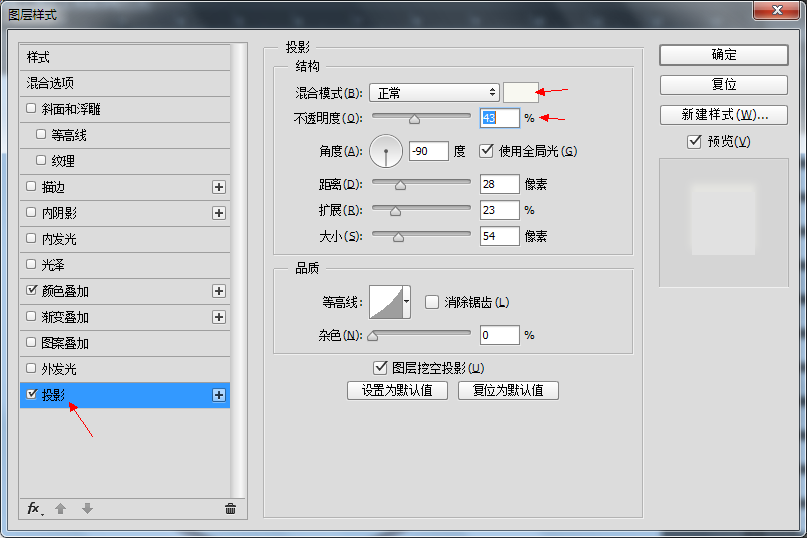Image resolution: width=807 pixels, height=538 pixels.
Task: Select 样式 in the left list
Action: 125,57
